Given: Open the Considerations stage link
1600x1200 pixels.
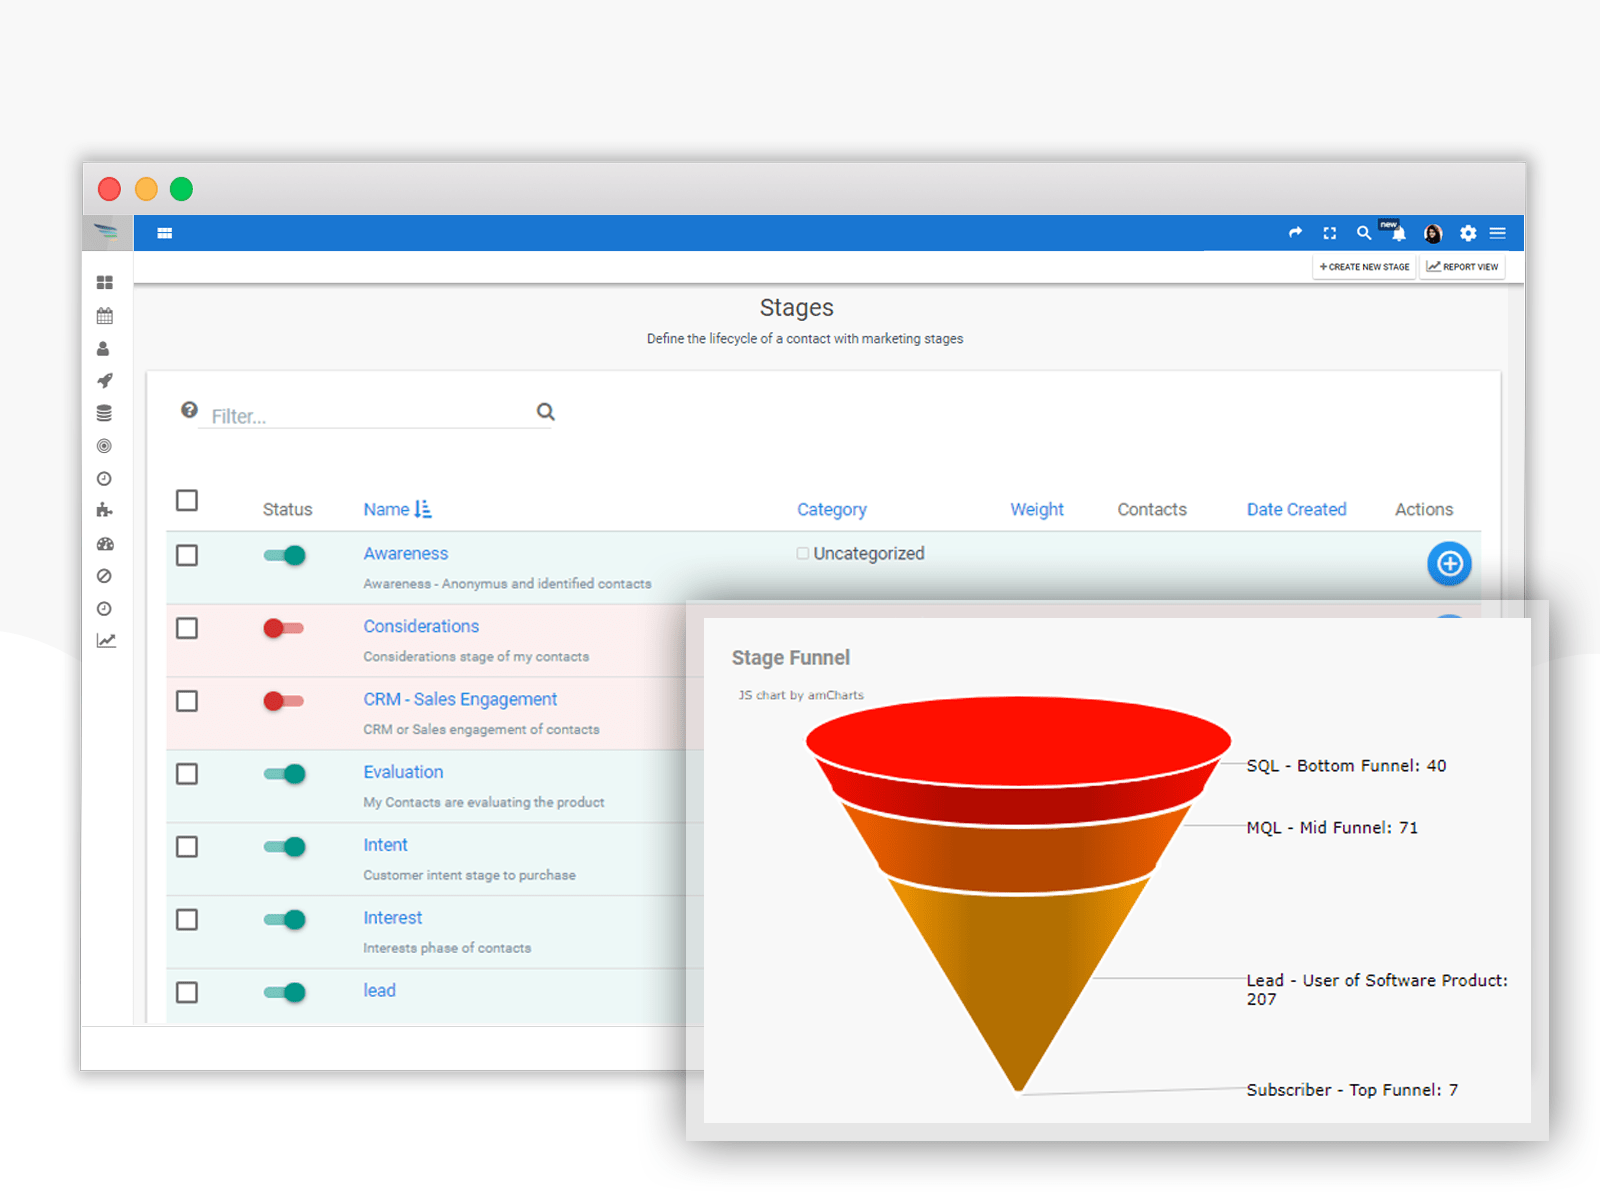Looking at the screenshot, I should 421,626.
